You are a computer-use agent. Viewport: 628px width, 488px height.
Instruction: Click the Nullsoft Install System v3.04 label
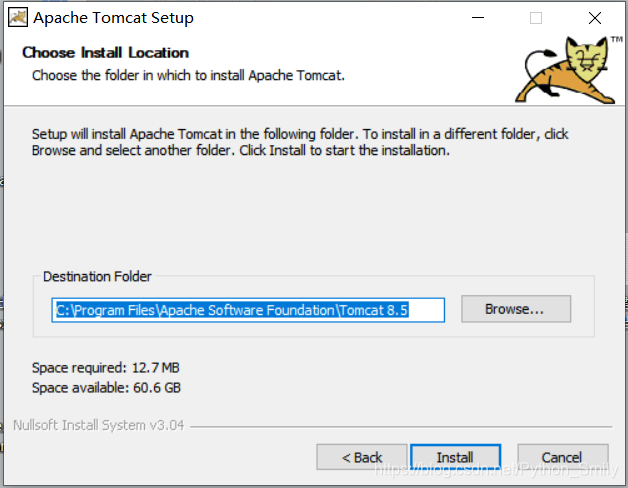[x=99, y=425]
